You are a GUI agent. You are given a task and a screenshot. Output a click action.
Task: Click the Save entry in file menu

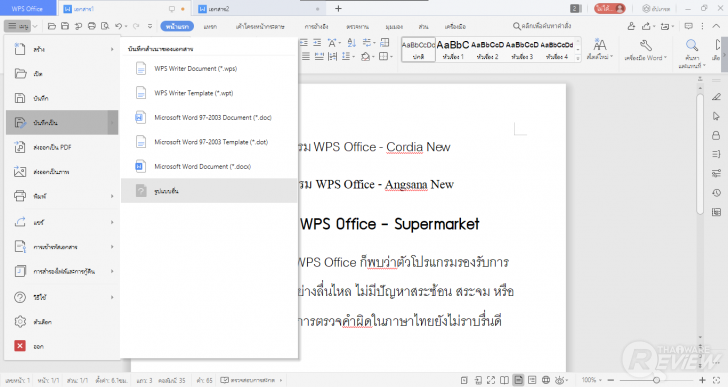point(62,98)
